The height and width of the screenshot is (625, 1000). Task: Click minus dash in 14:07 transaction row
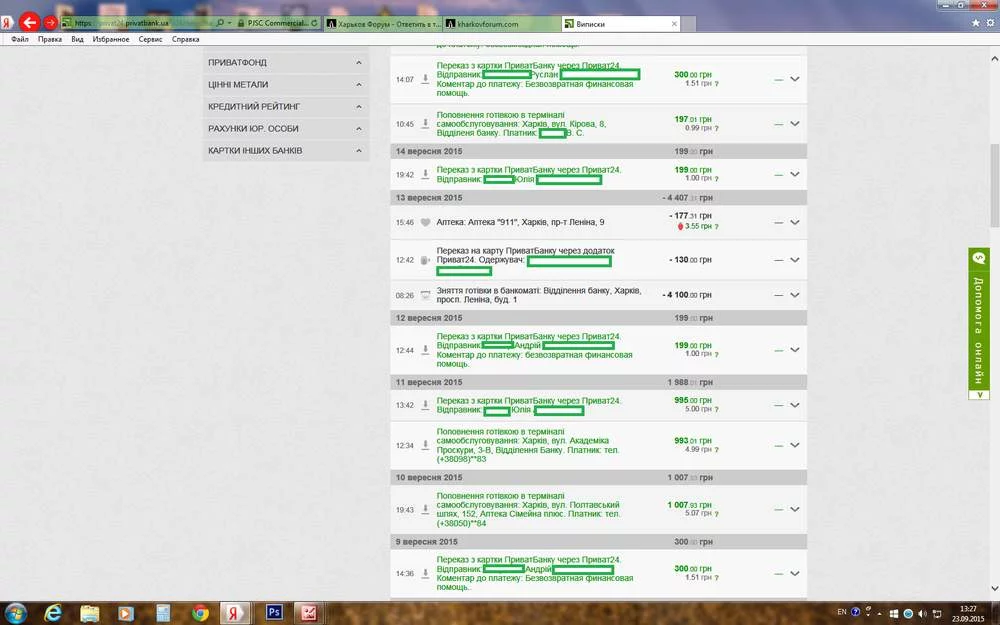click(x=778, y=80)
